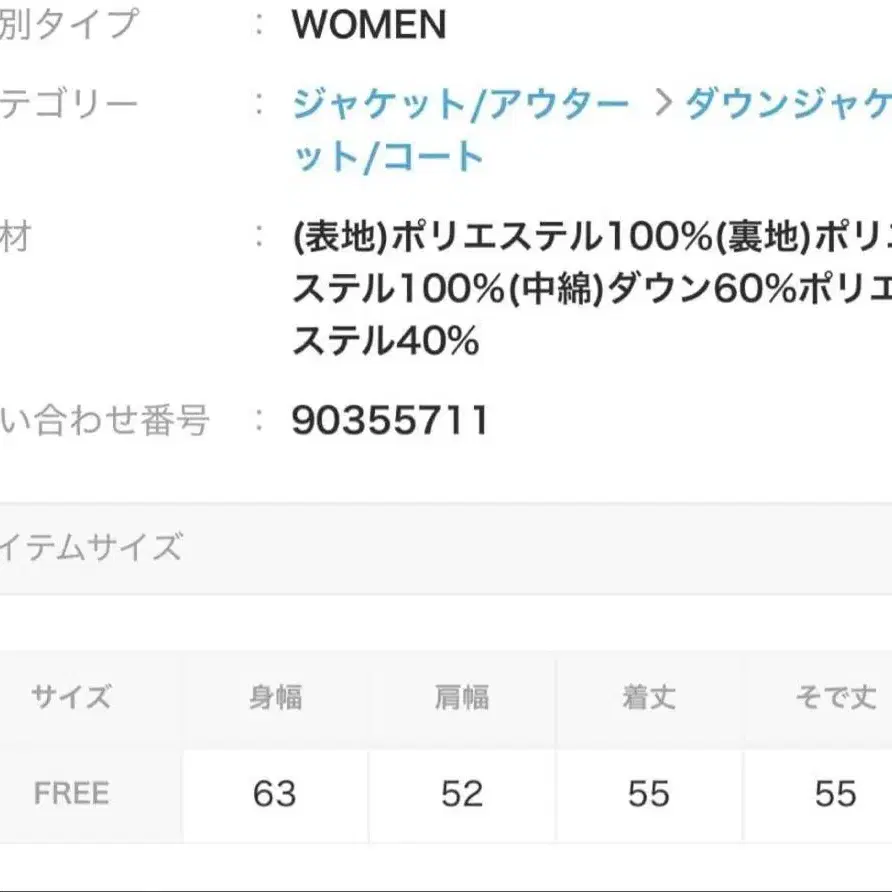Click the breadcrumb chevron between category links
The height and width of the screenshot is (892, 892).
[x=660, y=104]
